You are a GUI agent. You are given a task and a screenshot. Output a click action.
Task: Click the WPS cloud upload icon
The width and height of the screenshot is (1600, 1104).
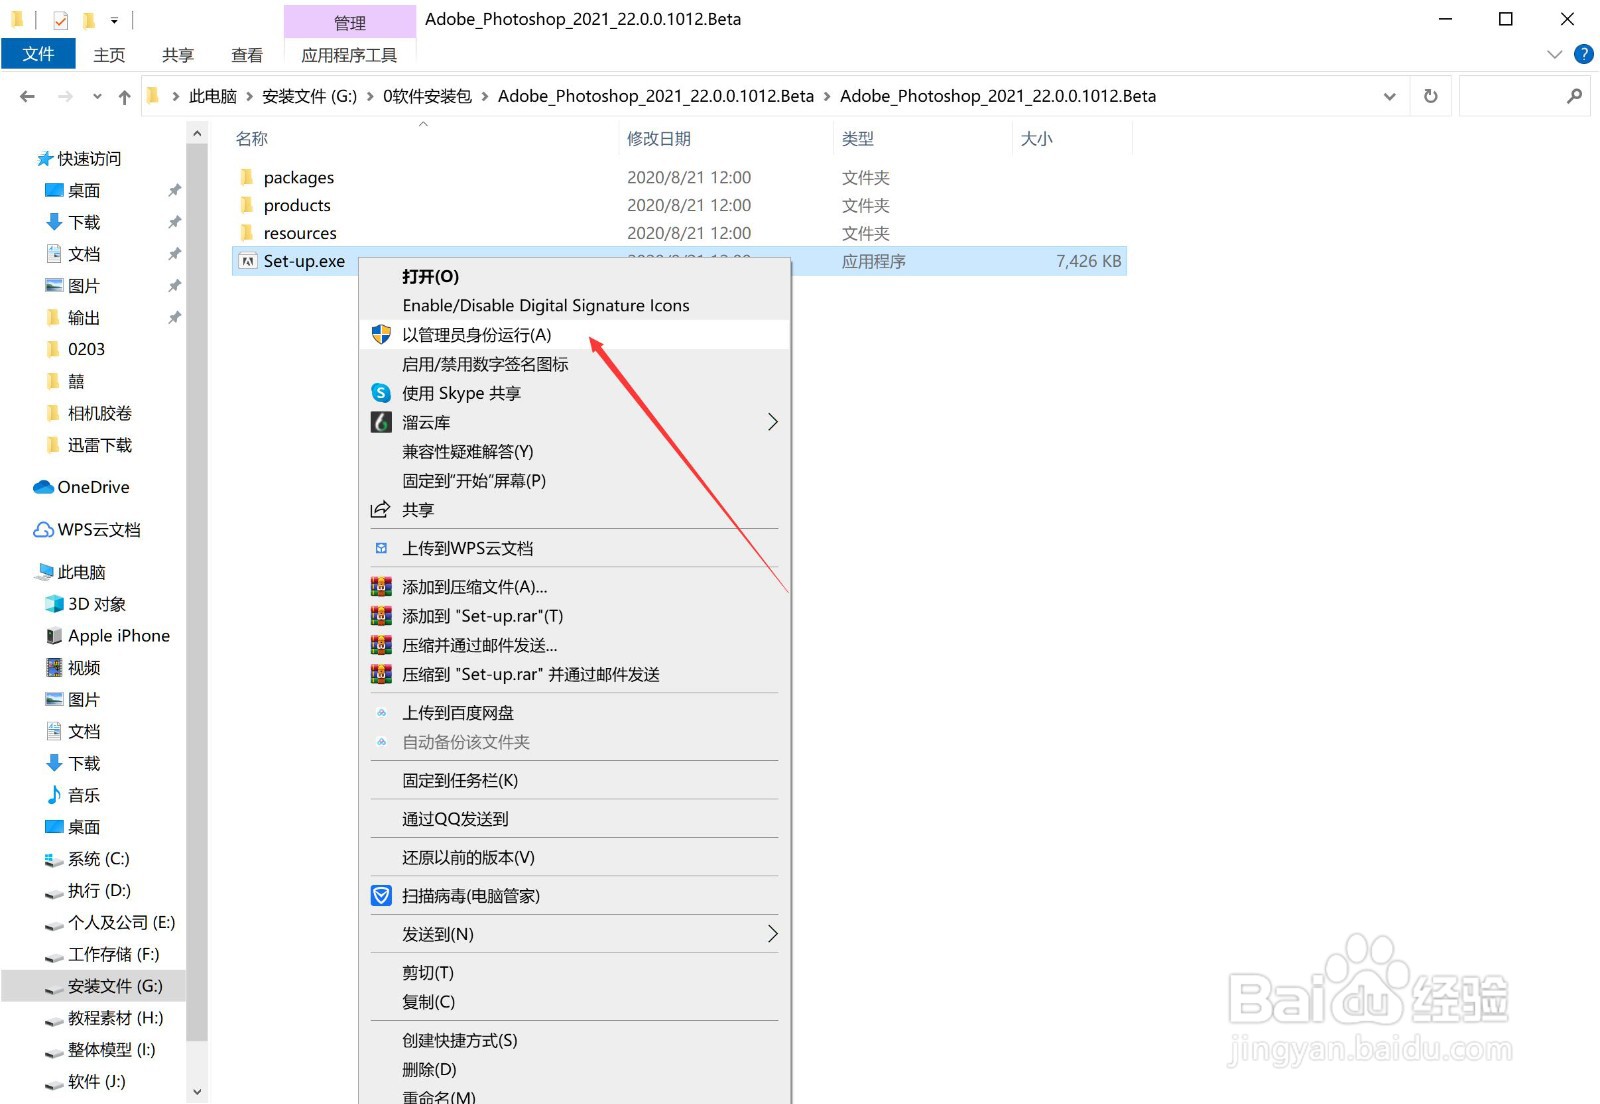(381, 548)
